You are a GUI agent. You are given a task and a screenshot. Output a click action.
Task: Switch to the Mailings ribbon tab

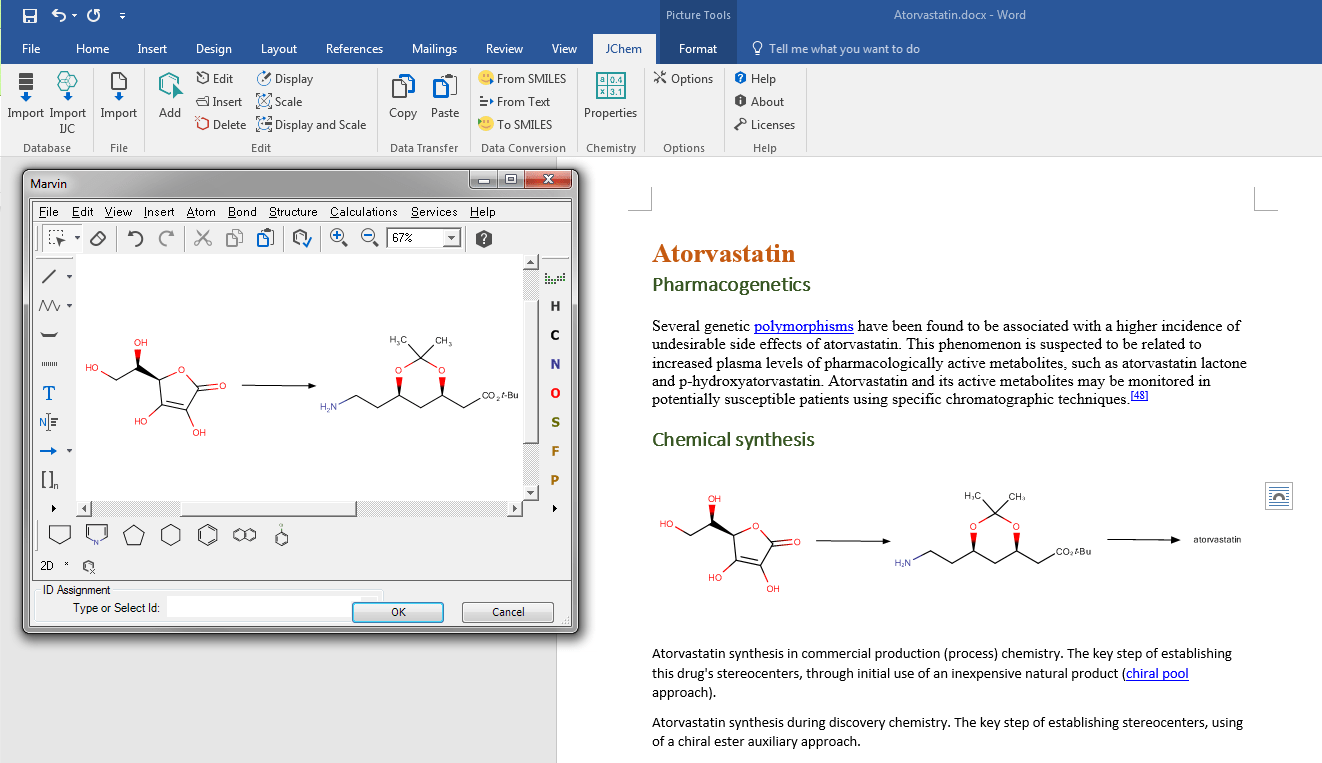(434, 48)
